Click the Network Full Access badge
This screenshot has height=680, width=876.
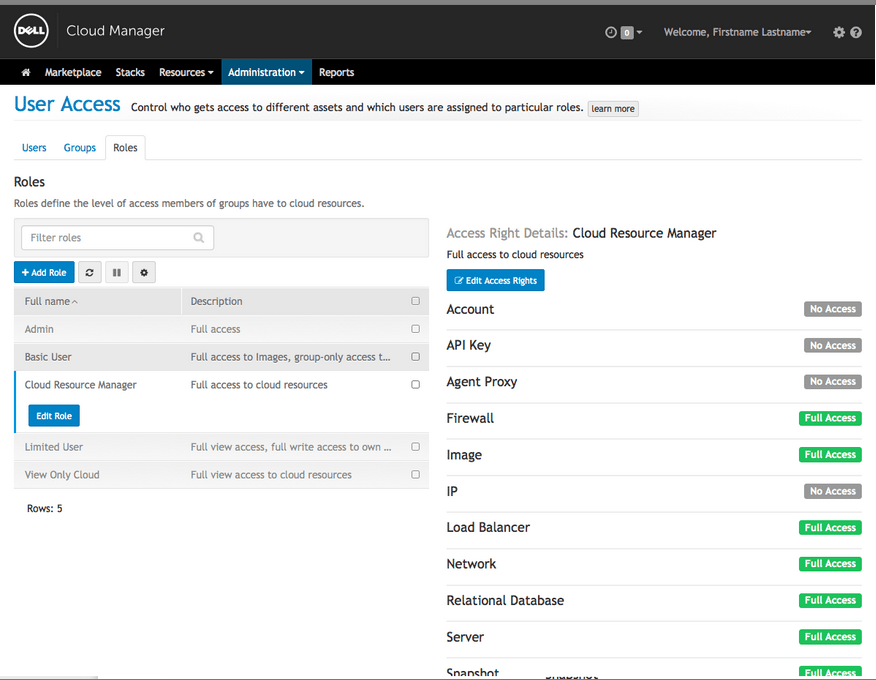click(x=830, y=564)
